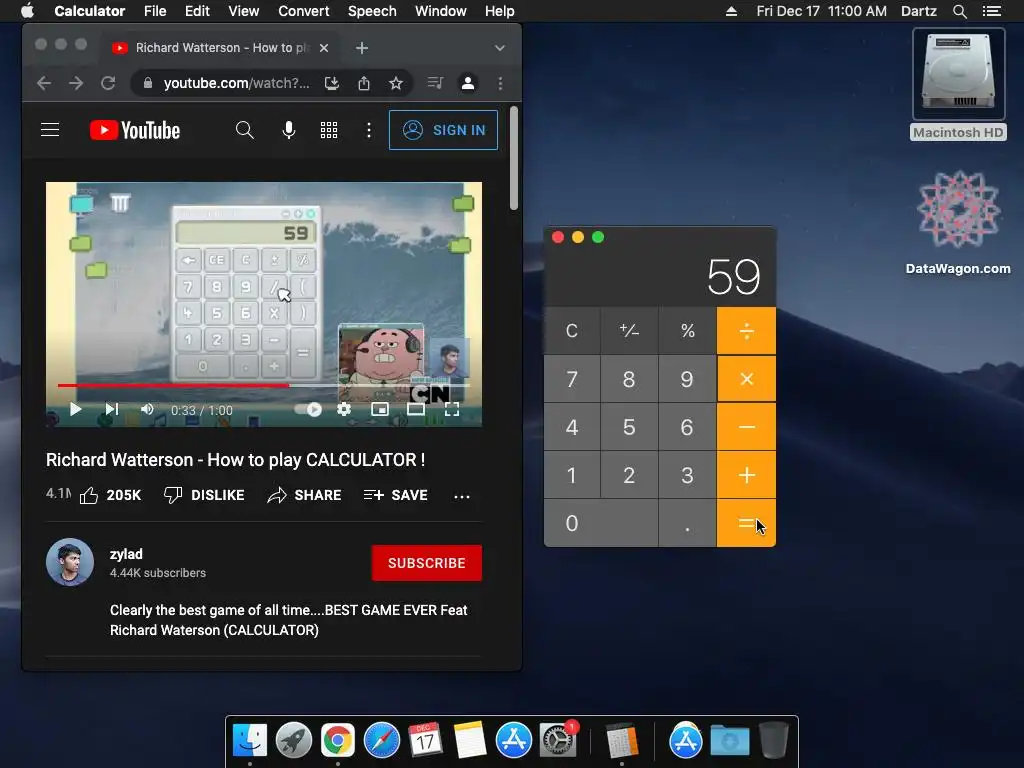Go forward in Chrome browser
This screenshot has width=1024, height=768.
76,83
